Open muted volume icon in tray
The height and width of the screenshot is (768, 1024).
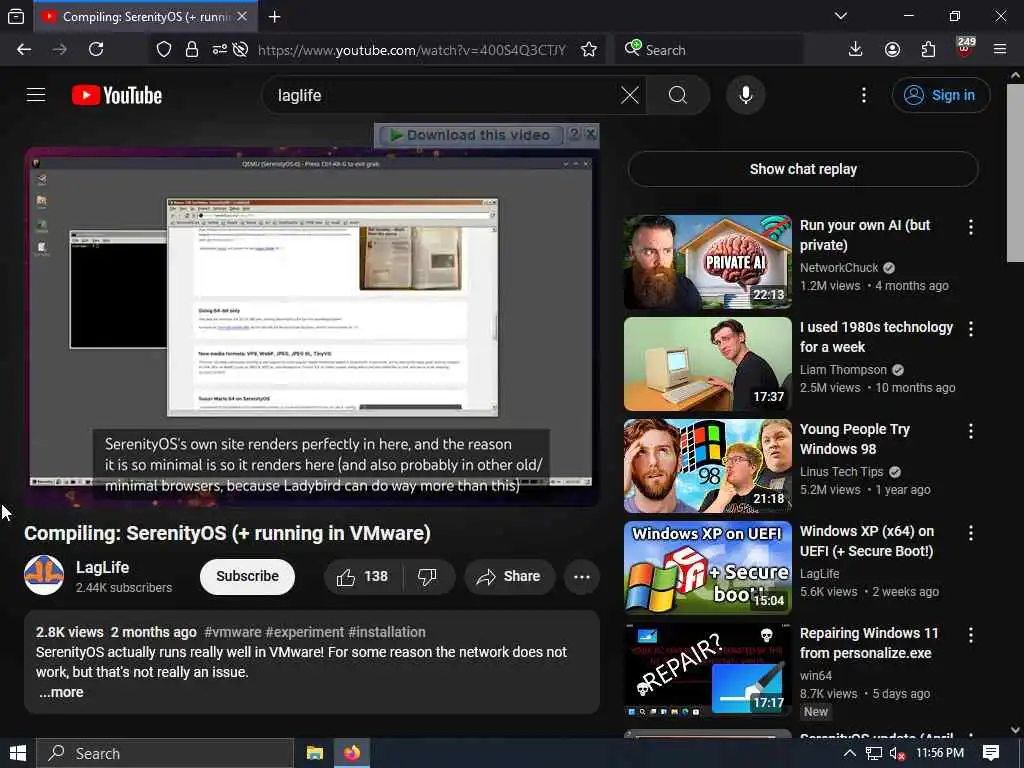(x=897, y=754)
